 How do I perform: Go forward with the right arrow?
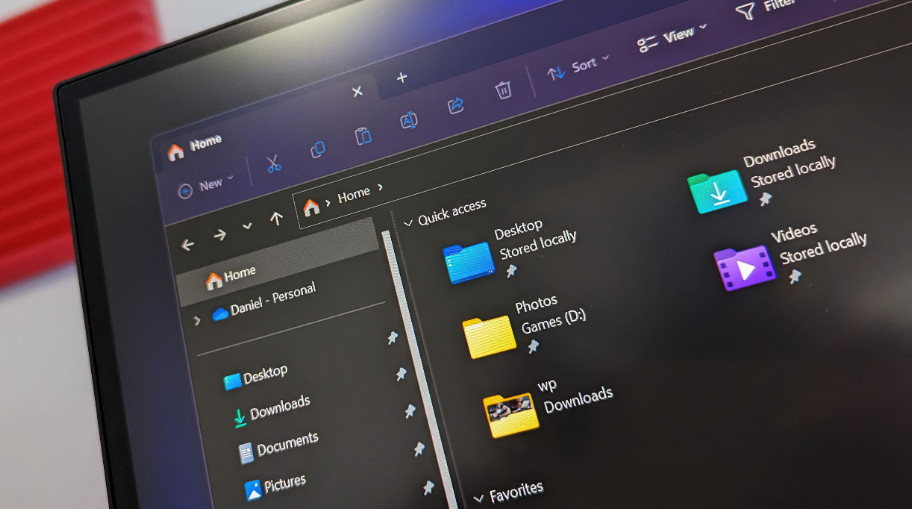[220, 235]
